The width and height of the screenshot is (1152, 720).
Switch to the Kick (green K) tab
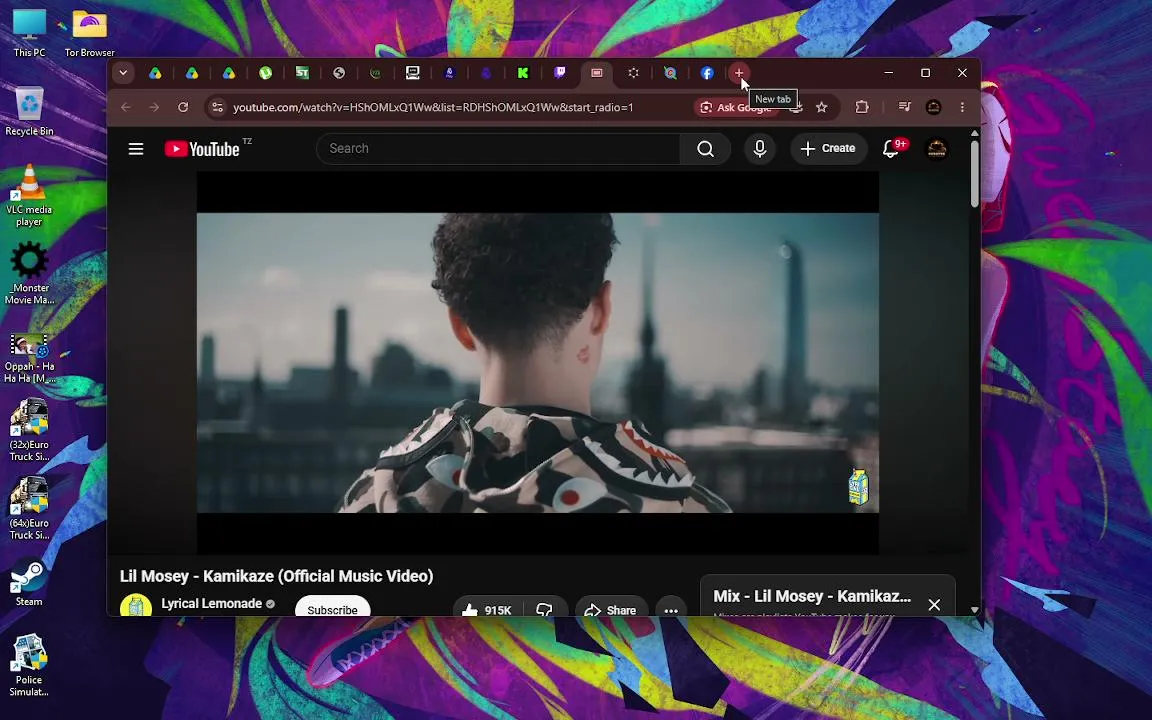523,73
